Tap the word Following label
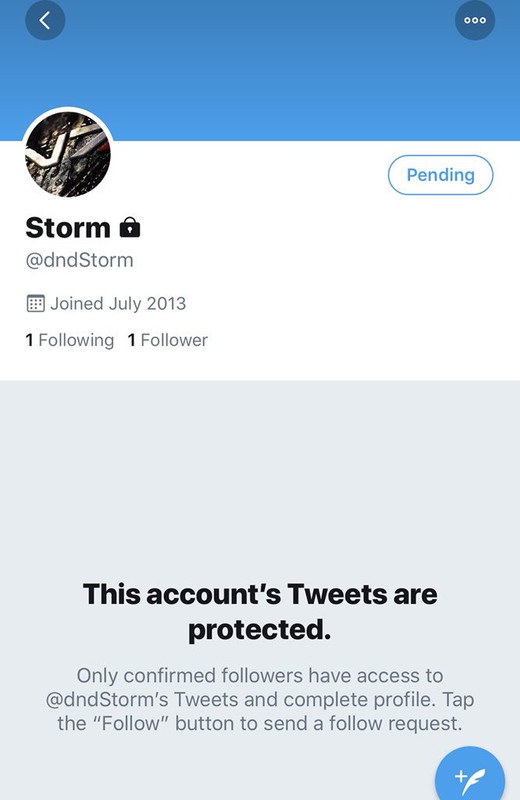Viewport: 520px width, 800px height. 76,340
